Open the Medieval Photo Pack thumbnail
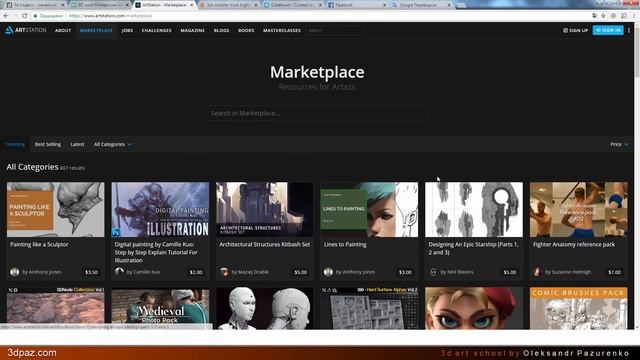This screenshot has height=360, width=640. pos(160,308)
